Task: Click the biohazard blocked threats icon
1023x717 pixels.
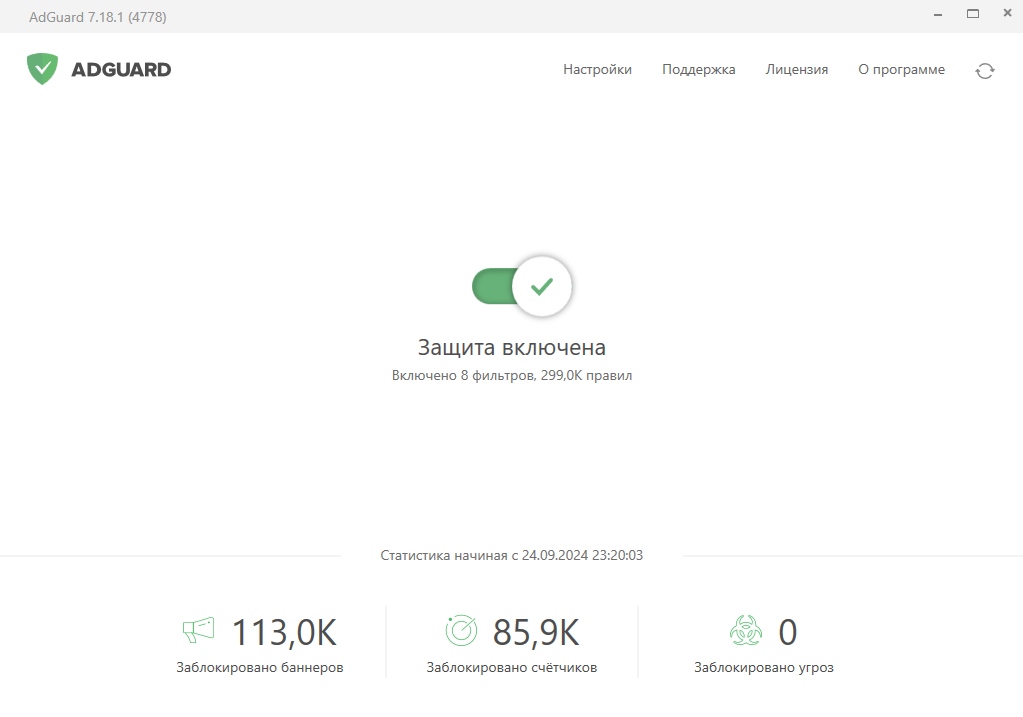Action: (x=746, y=630)
